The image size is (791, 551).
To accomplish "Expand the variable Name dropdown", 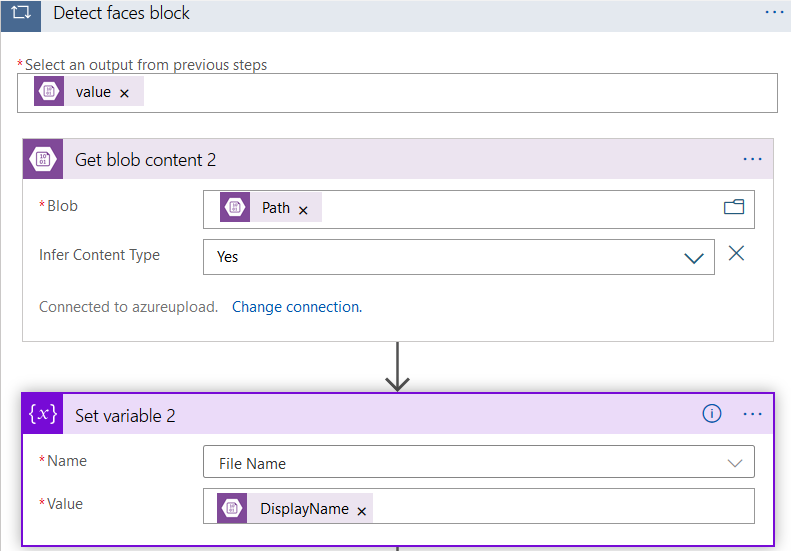I will (x=735, y=463).
